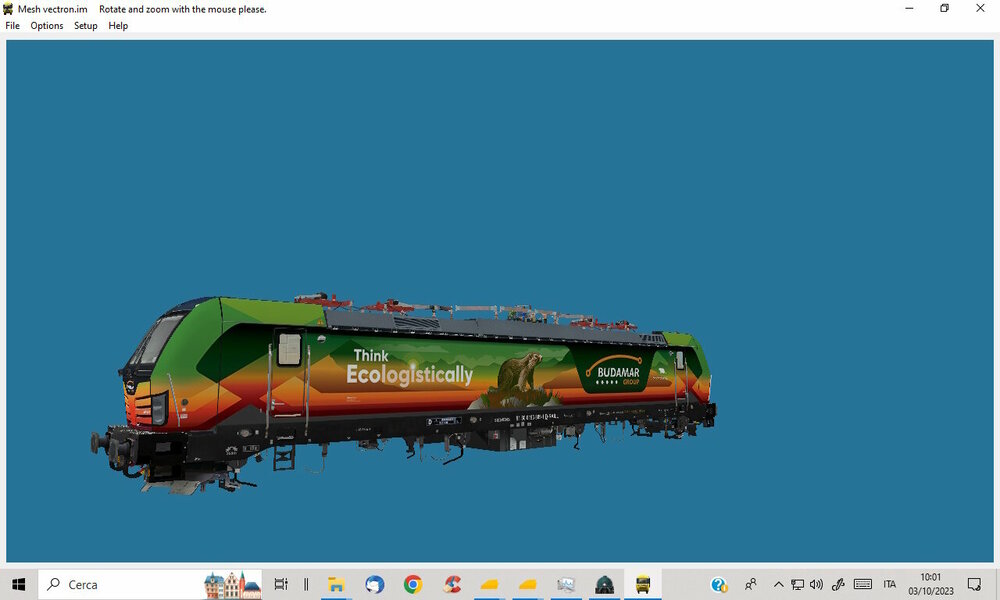Open the Windows Start menu
This screenshot has width=1000, height=600.
click(18, 584)
